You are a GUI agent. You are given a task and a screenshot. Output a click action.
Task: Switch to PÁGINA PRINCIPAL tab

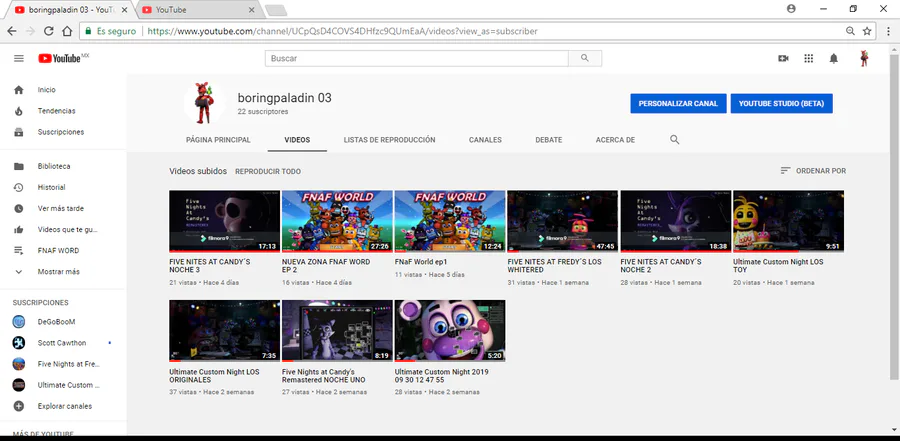coord(218,140)
